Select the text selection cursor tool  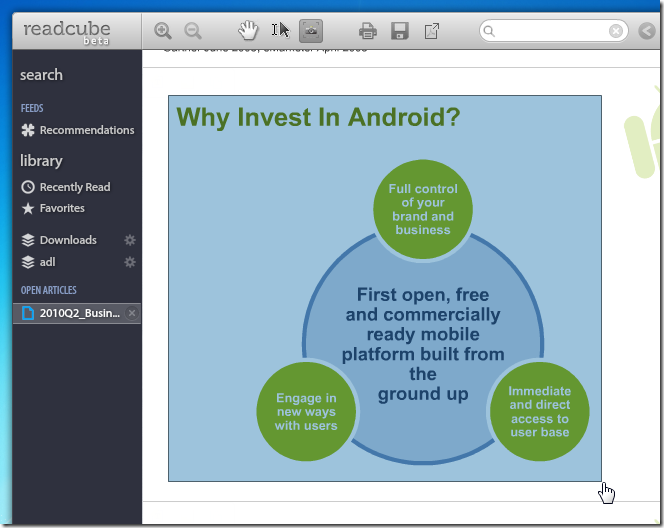pyautogui.click(x=280, y=31)
